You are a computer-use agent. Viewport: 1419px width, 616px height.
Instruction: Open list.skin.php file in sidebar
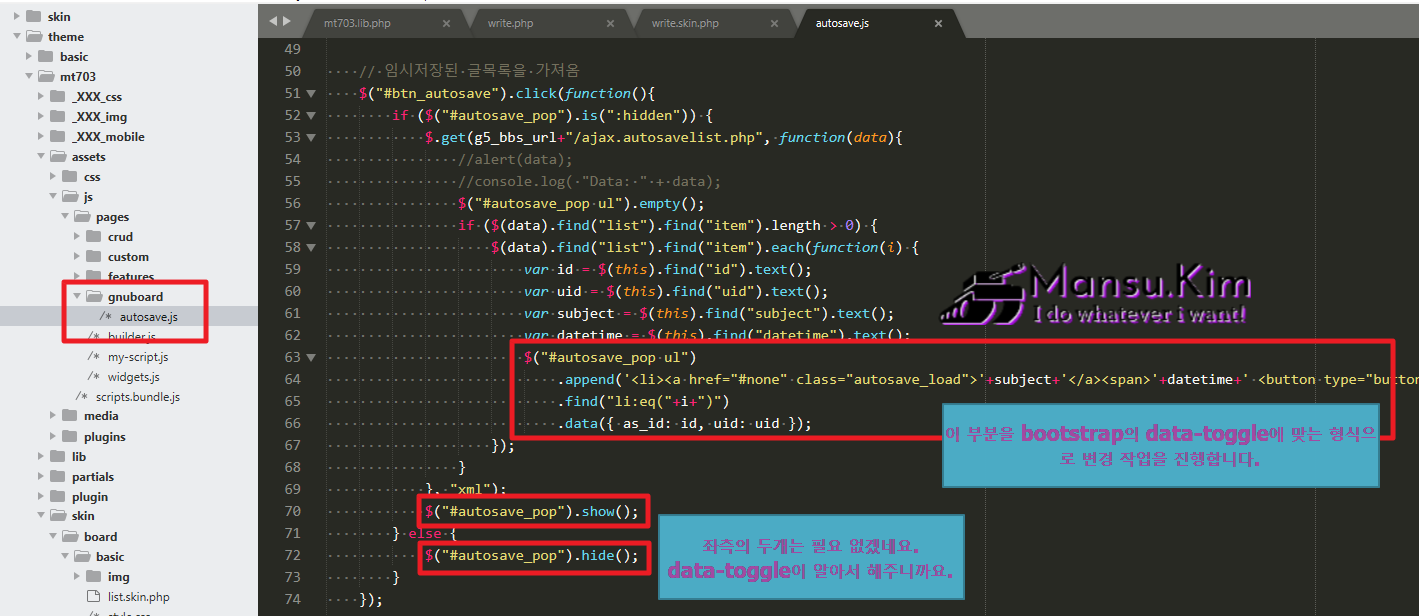[x=138, y=597]
